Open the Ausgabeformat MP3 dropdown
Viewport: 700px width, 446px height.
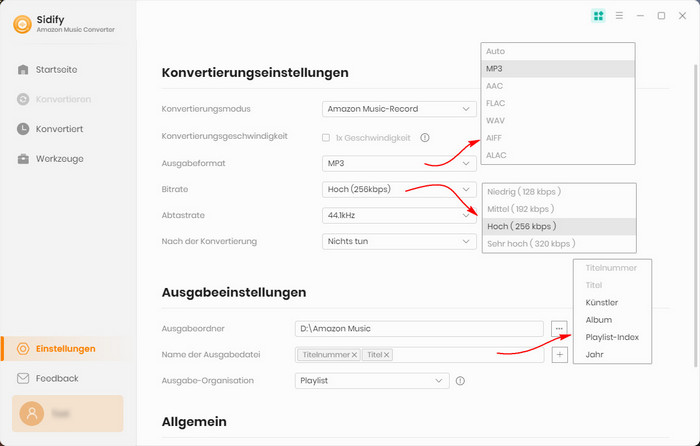pyautogui.click(x=399, y=163)
